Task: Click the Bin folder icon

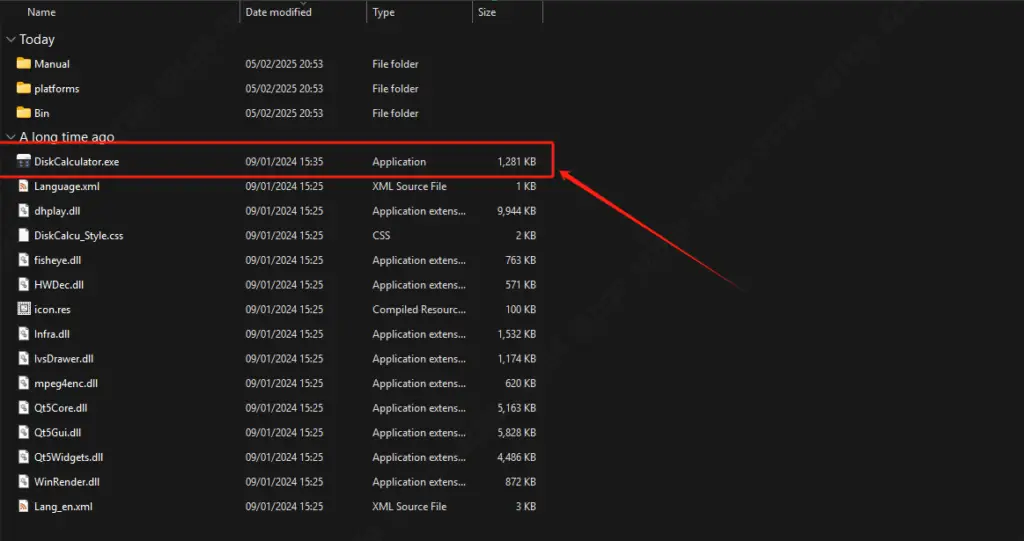Action: pos(24,113)
